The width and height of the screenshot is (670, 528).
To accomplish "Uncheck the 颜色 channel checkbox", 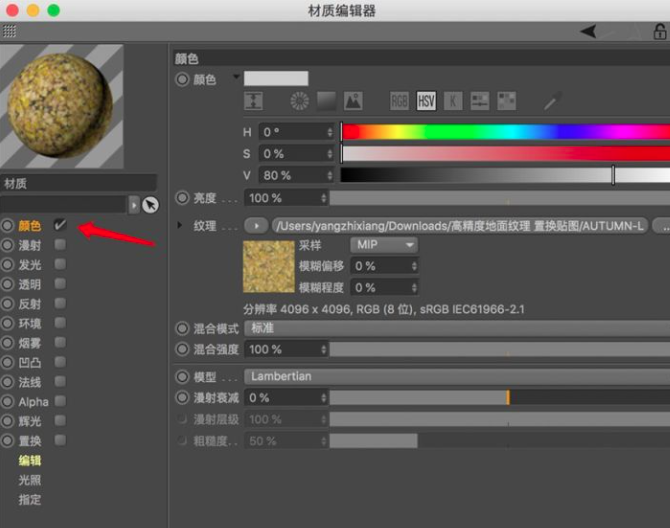I will pos(61,226).
